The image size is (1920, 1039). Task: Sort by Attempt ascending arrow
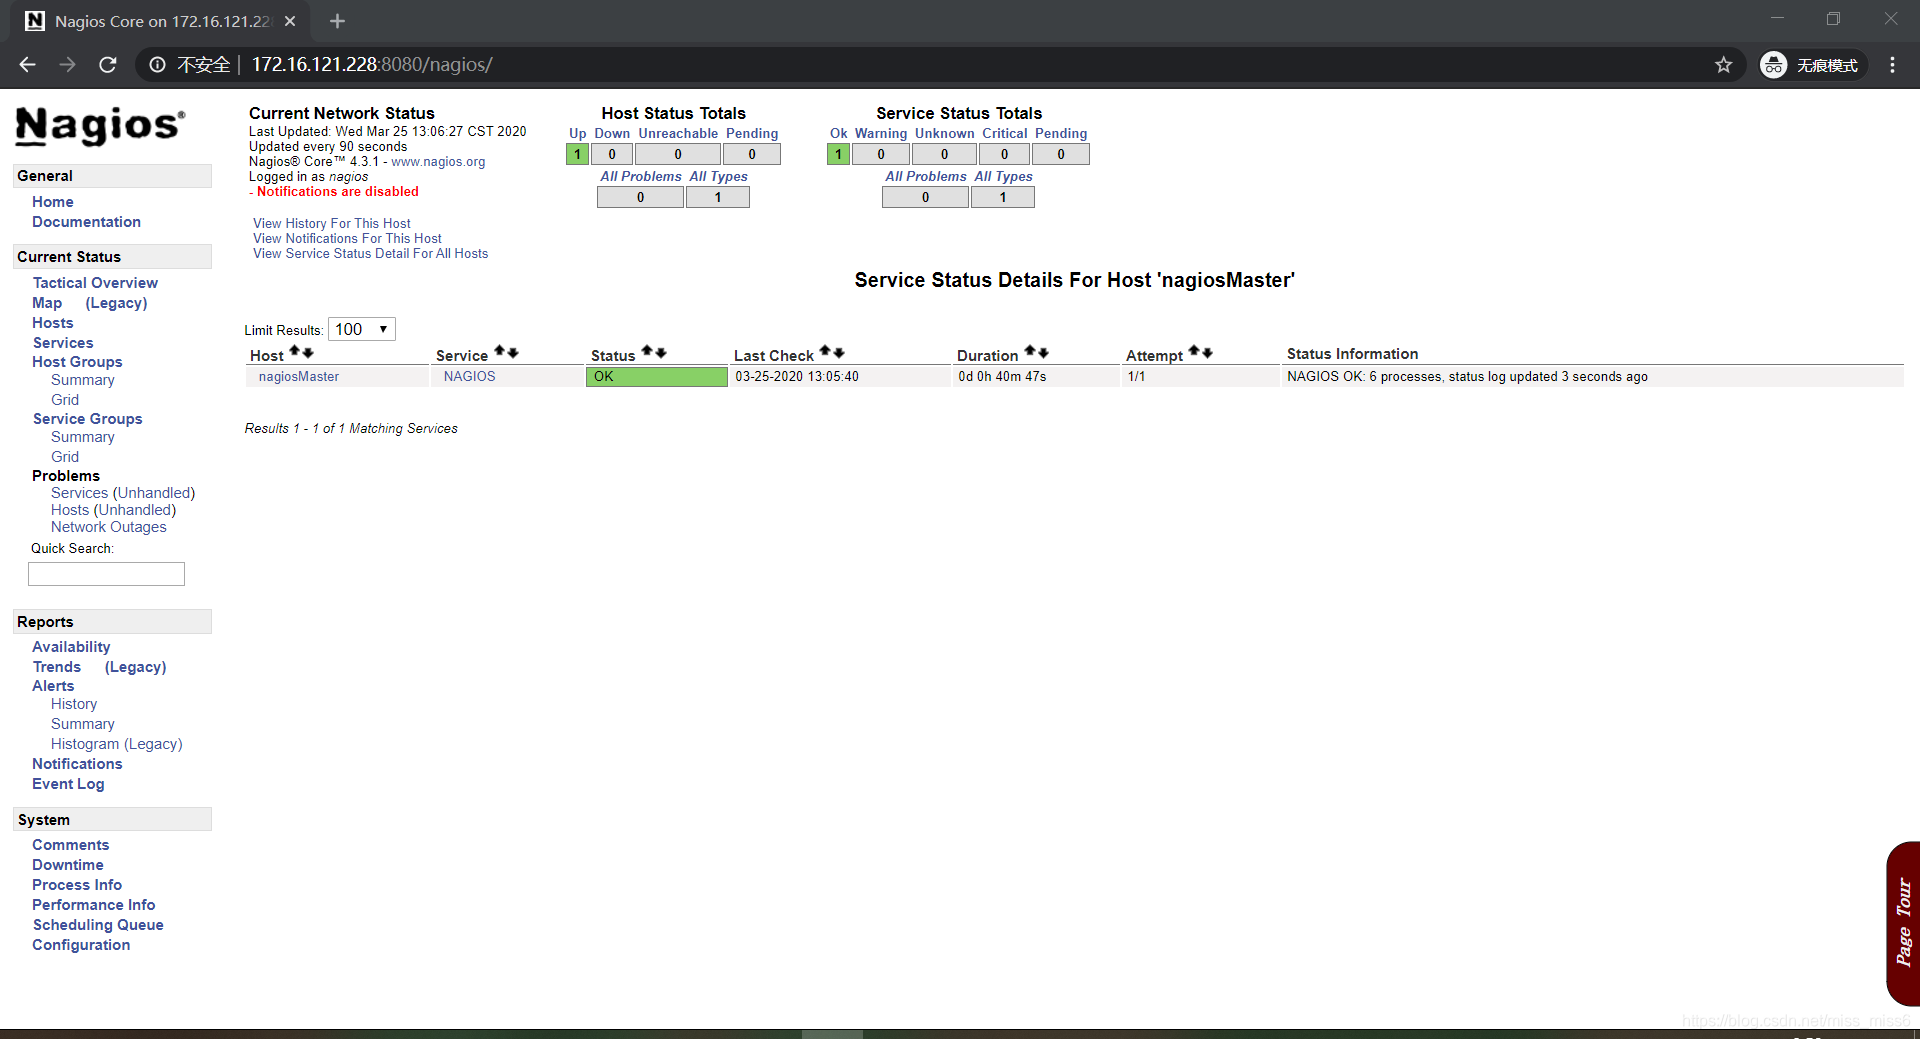[x=1194, y=352]
